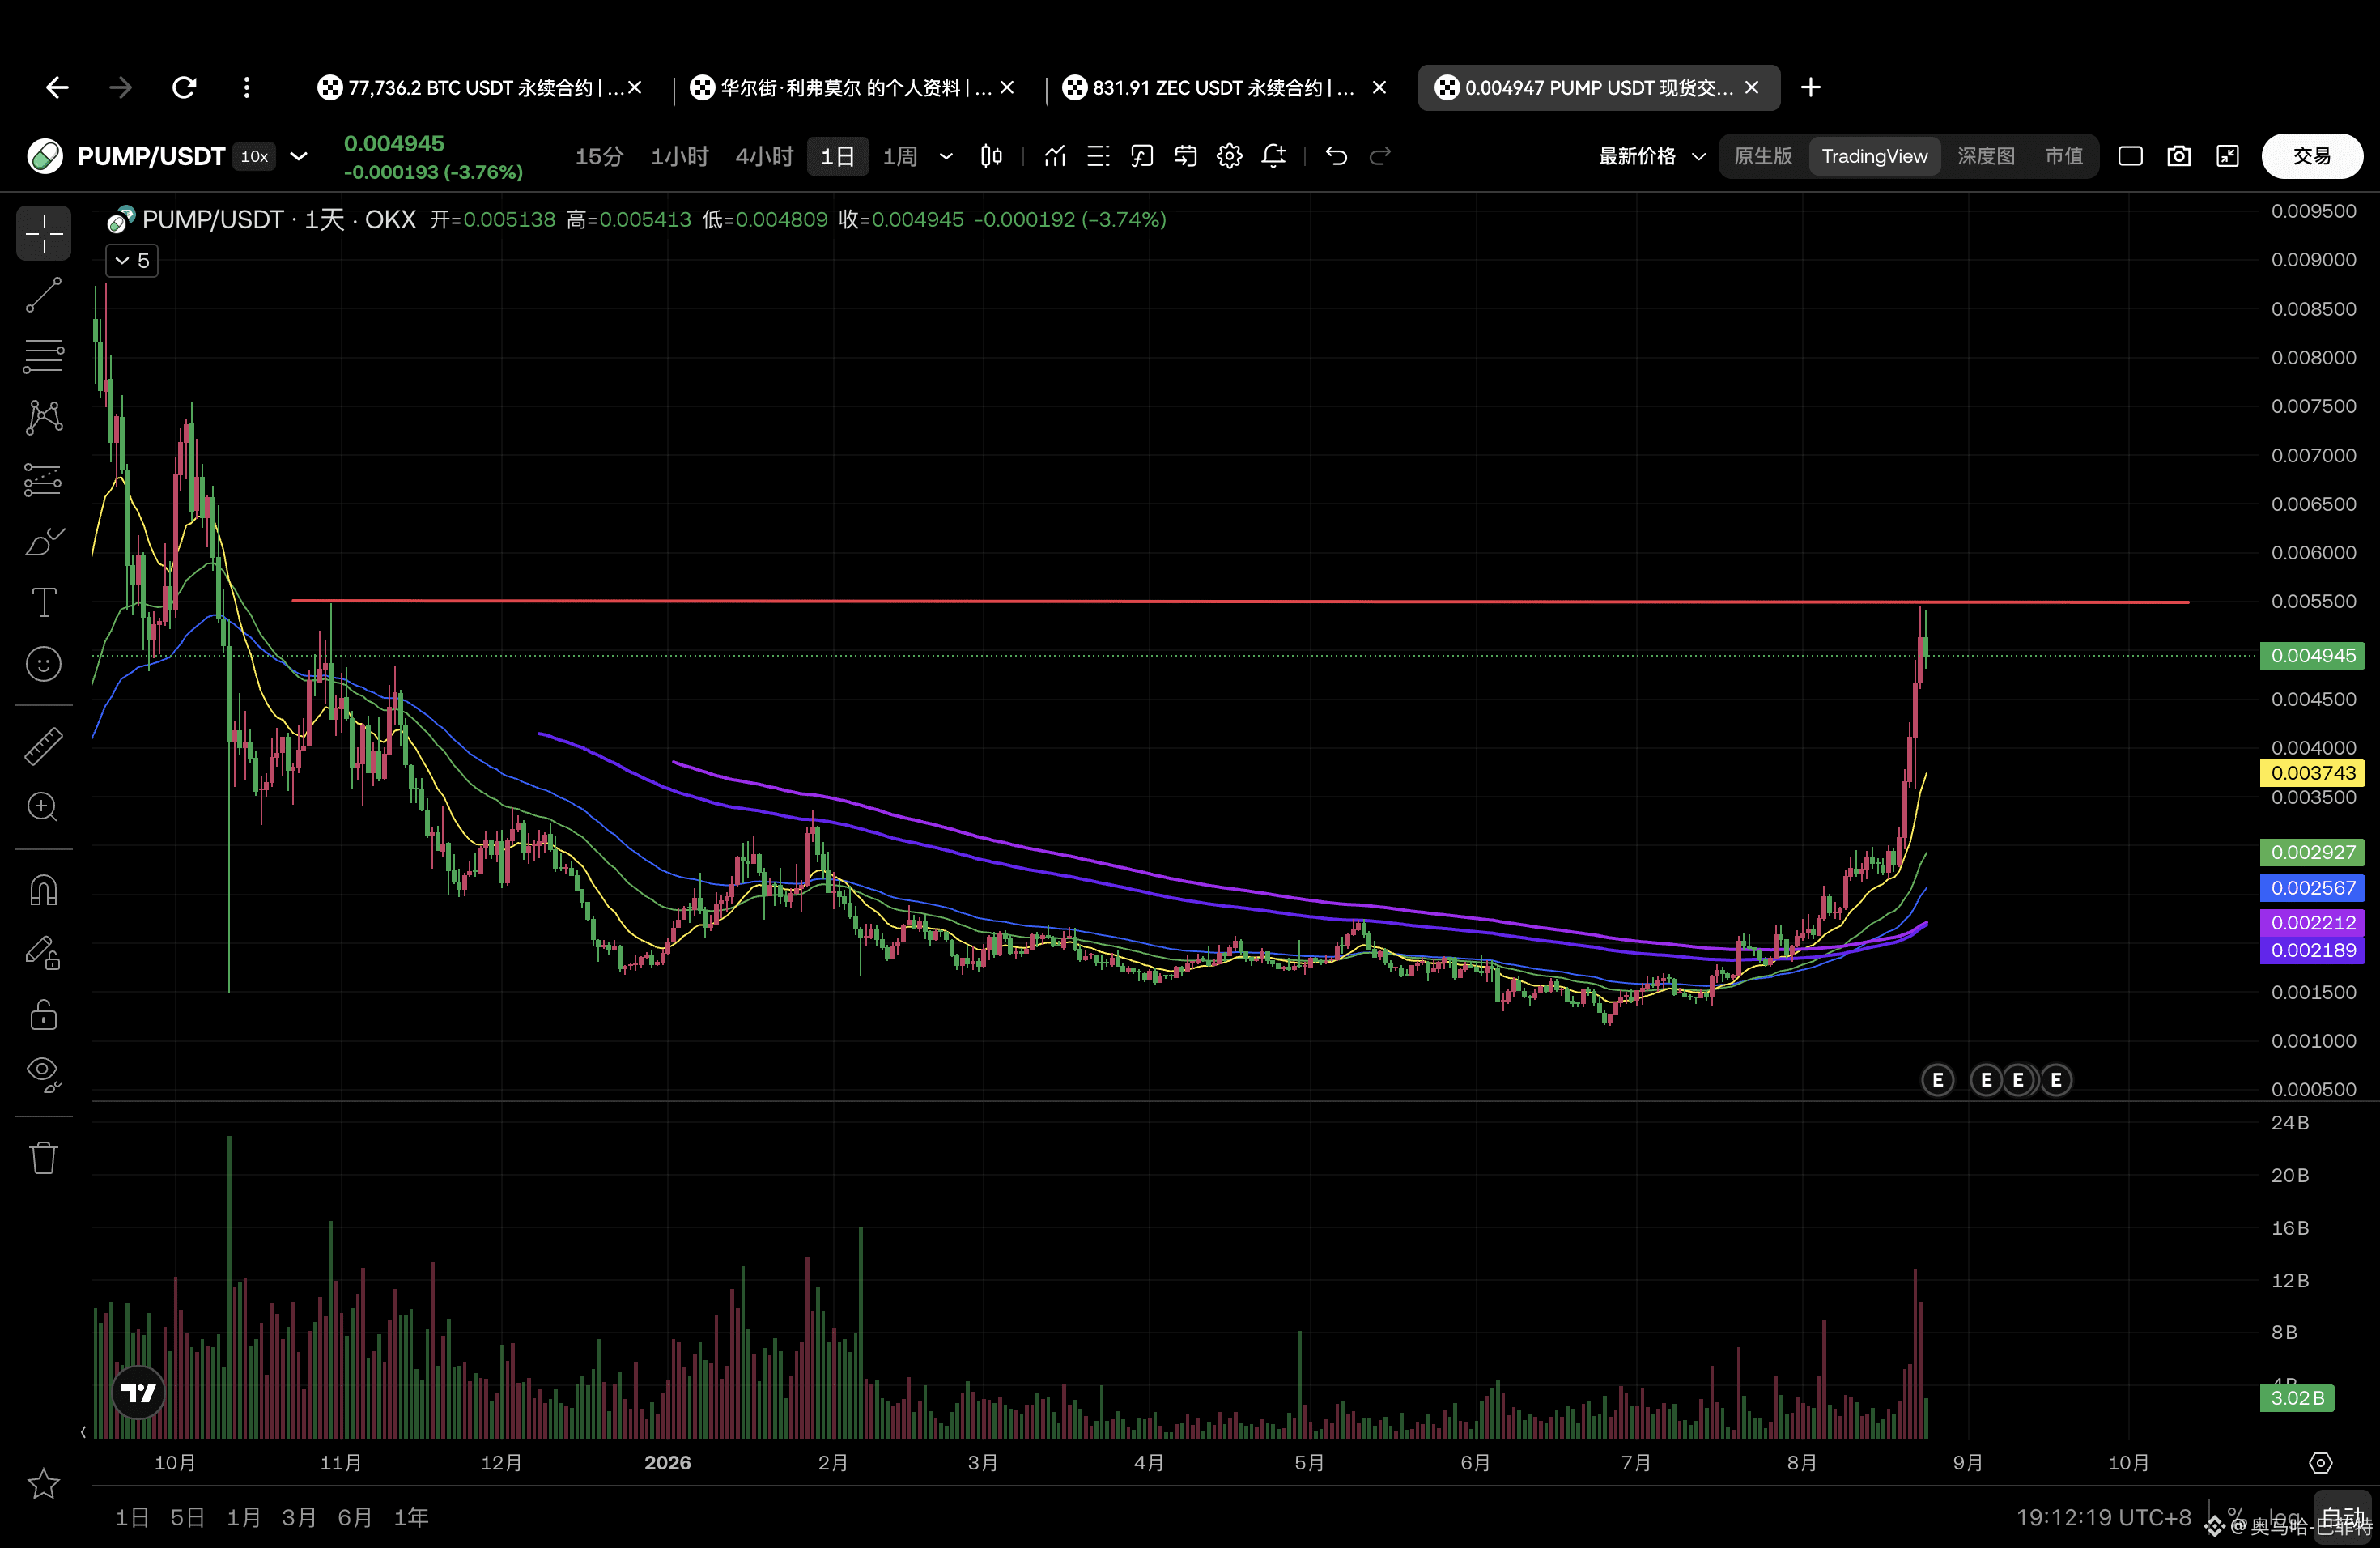Screen dimensions: 2380x1548
Task: Select the brush drawing tool
Action: (x=44, y=541)
